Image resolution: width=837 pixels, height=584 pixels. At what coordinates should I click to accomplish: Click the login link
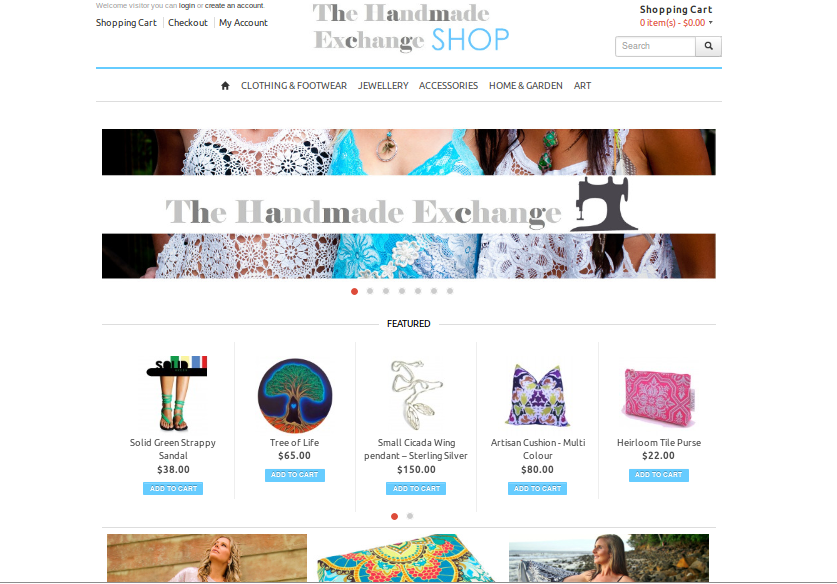coord(187,6)
